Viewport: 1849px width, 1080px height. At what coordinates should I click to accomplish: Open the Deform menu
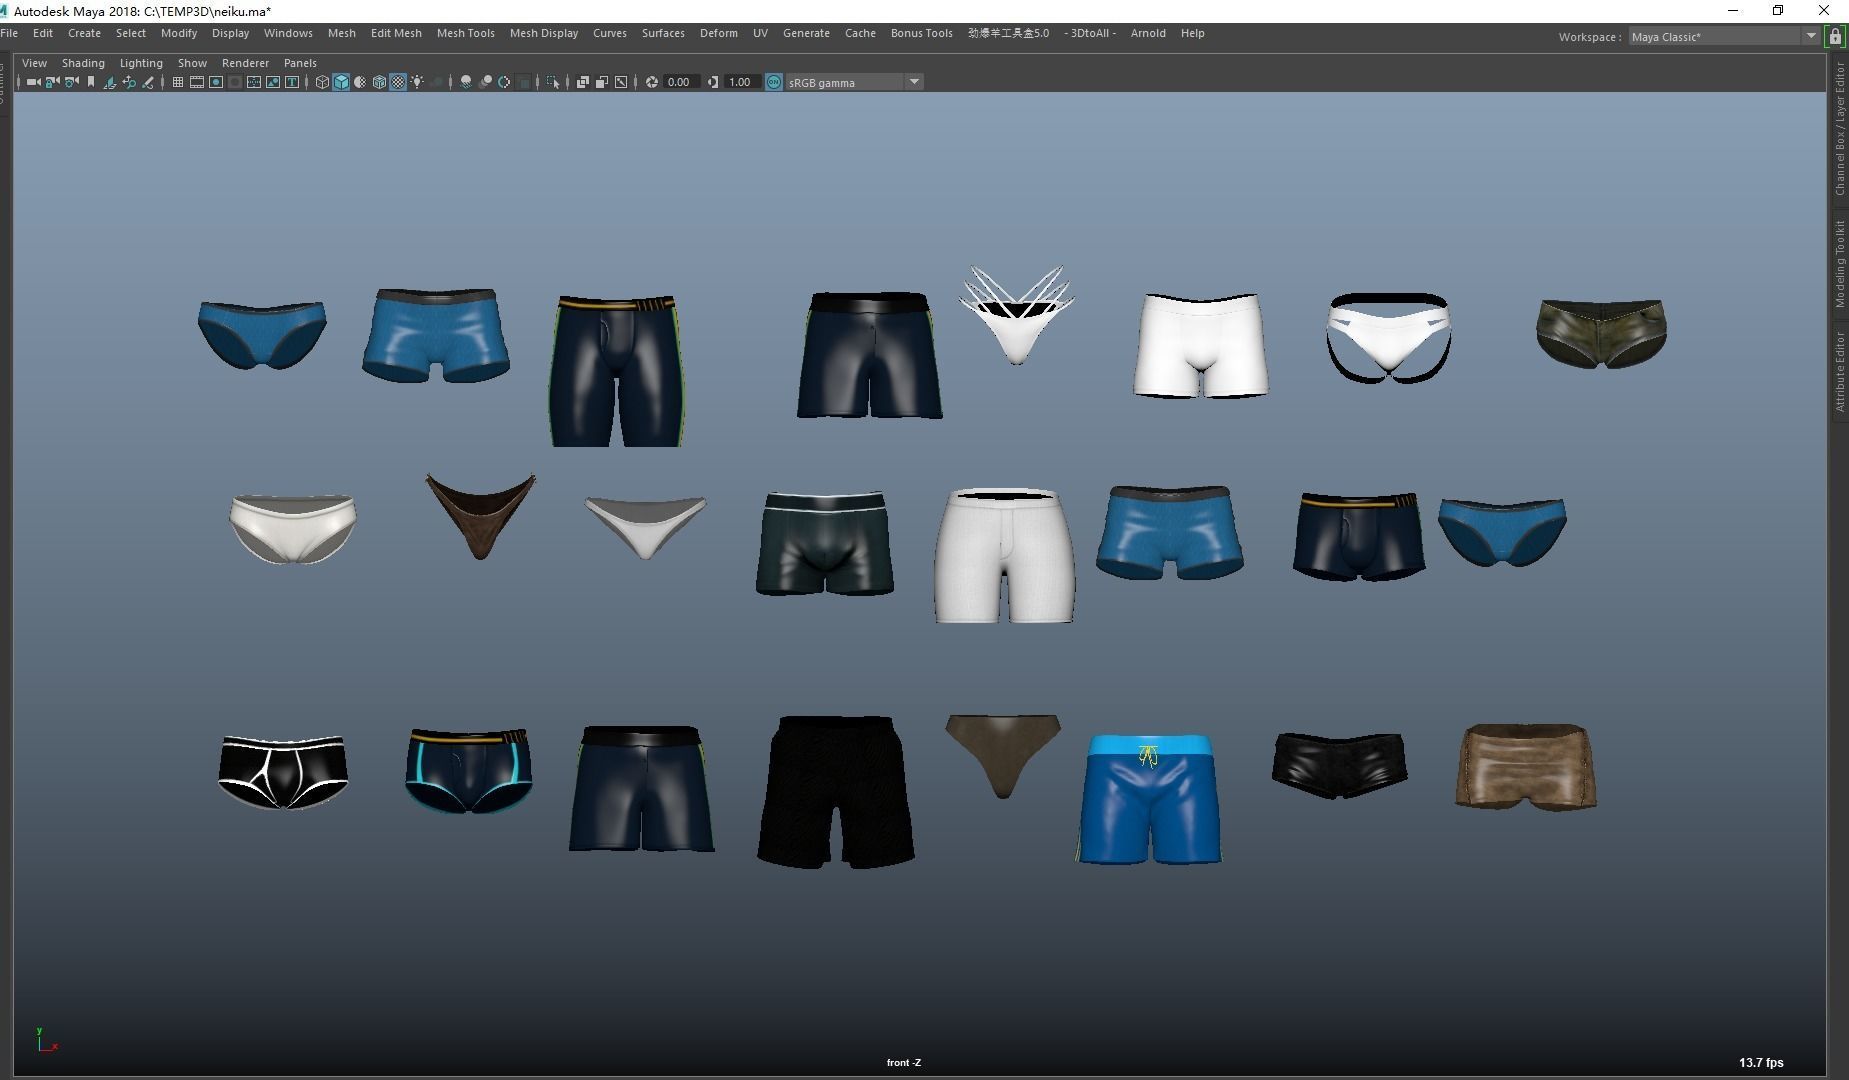point(718,33)
